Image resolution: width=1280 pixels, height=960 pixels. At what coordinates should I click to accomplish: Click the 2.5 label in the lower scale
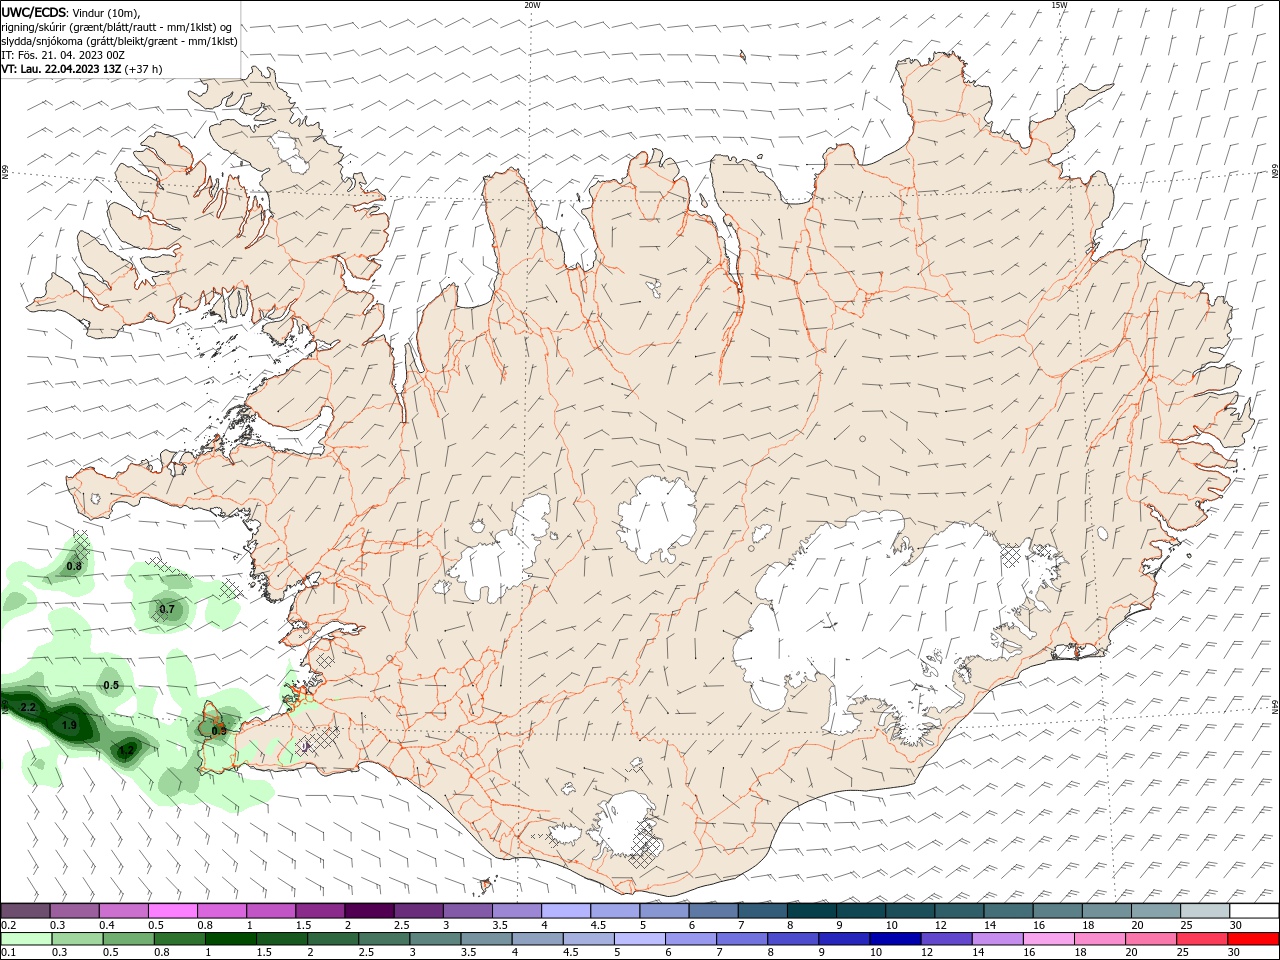367,953
